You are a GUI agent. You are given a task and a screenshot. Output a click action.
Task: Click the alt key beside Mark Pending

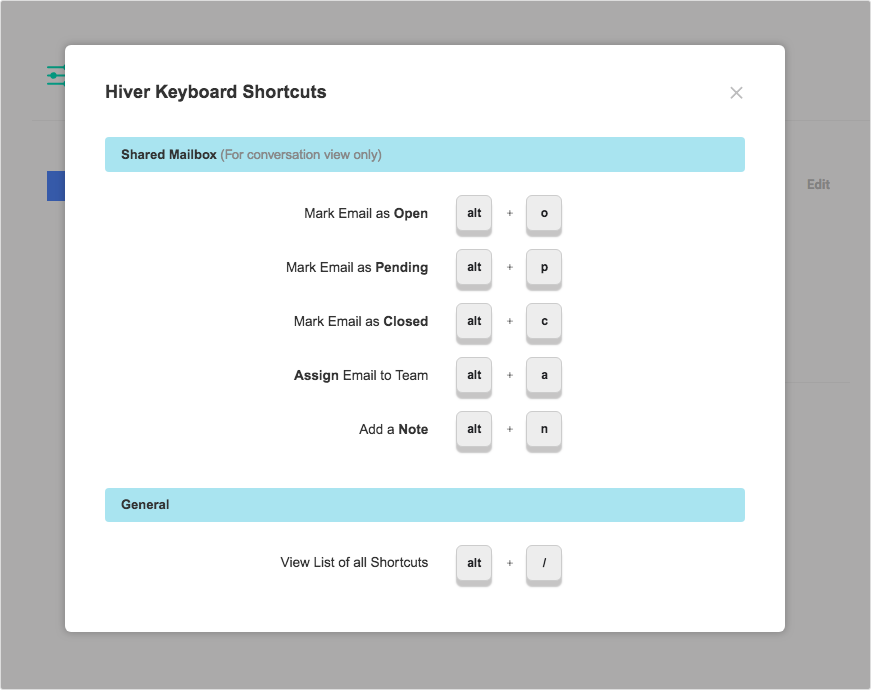[x=474, y=267]
